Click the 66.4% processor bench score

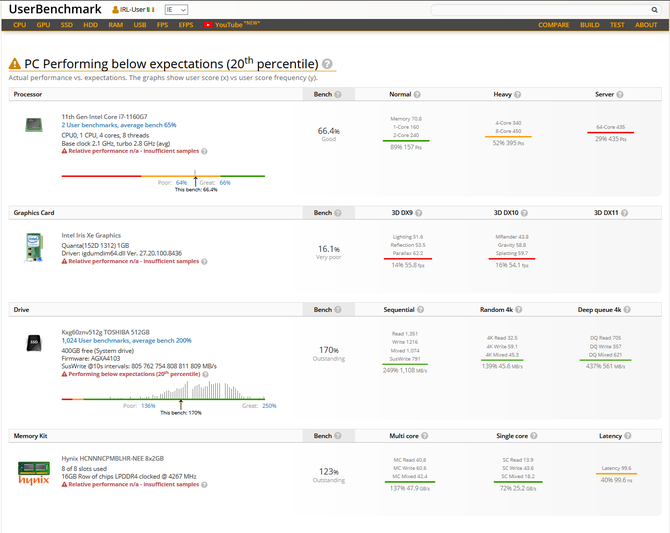pyautogui.click(x=329, y=131)
